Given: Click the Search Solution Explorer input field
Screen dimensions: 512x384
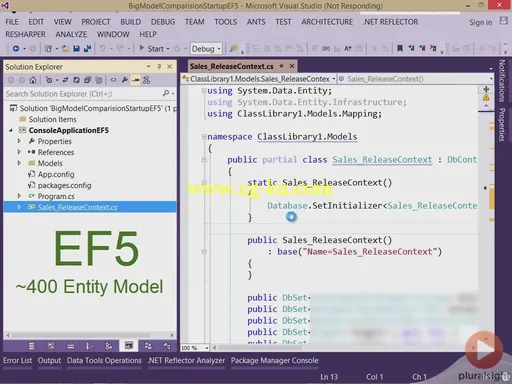Looking at the screenshot, I should (83, 94).
